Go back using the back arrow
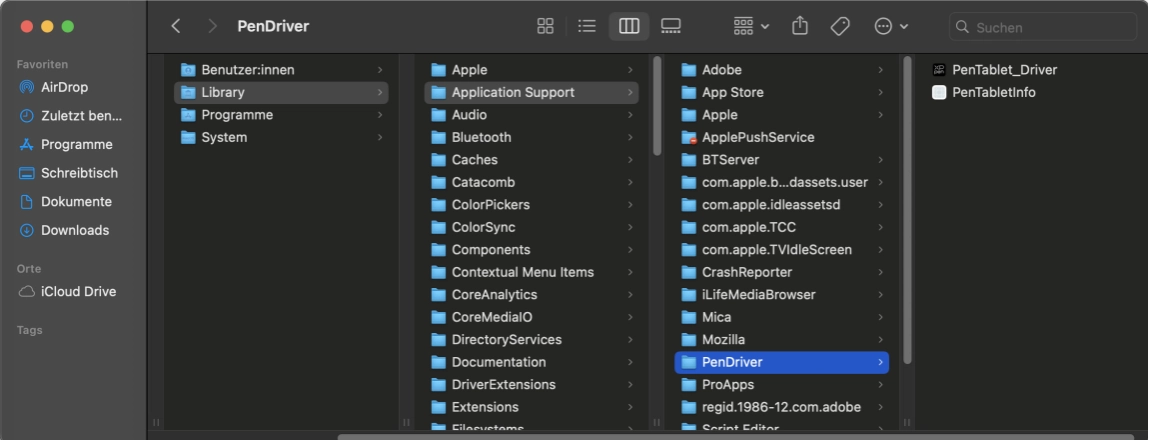Viewport: 1149px width, 441px height. [x=176, y=27]
